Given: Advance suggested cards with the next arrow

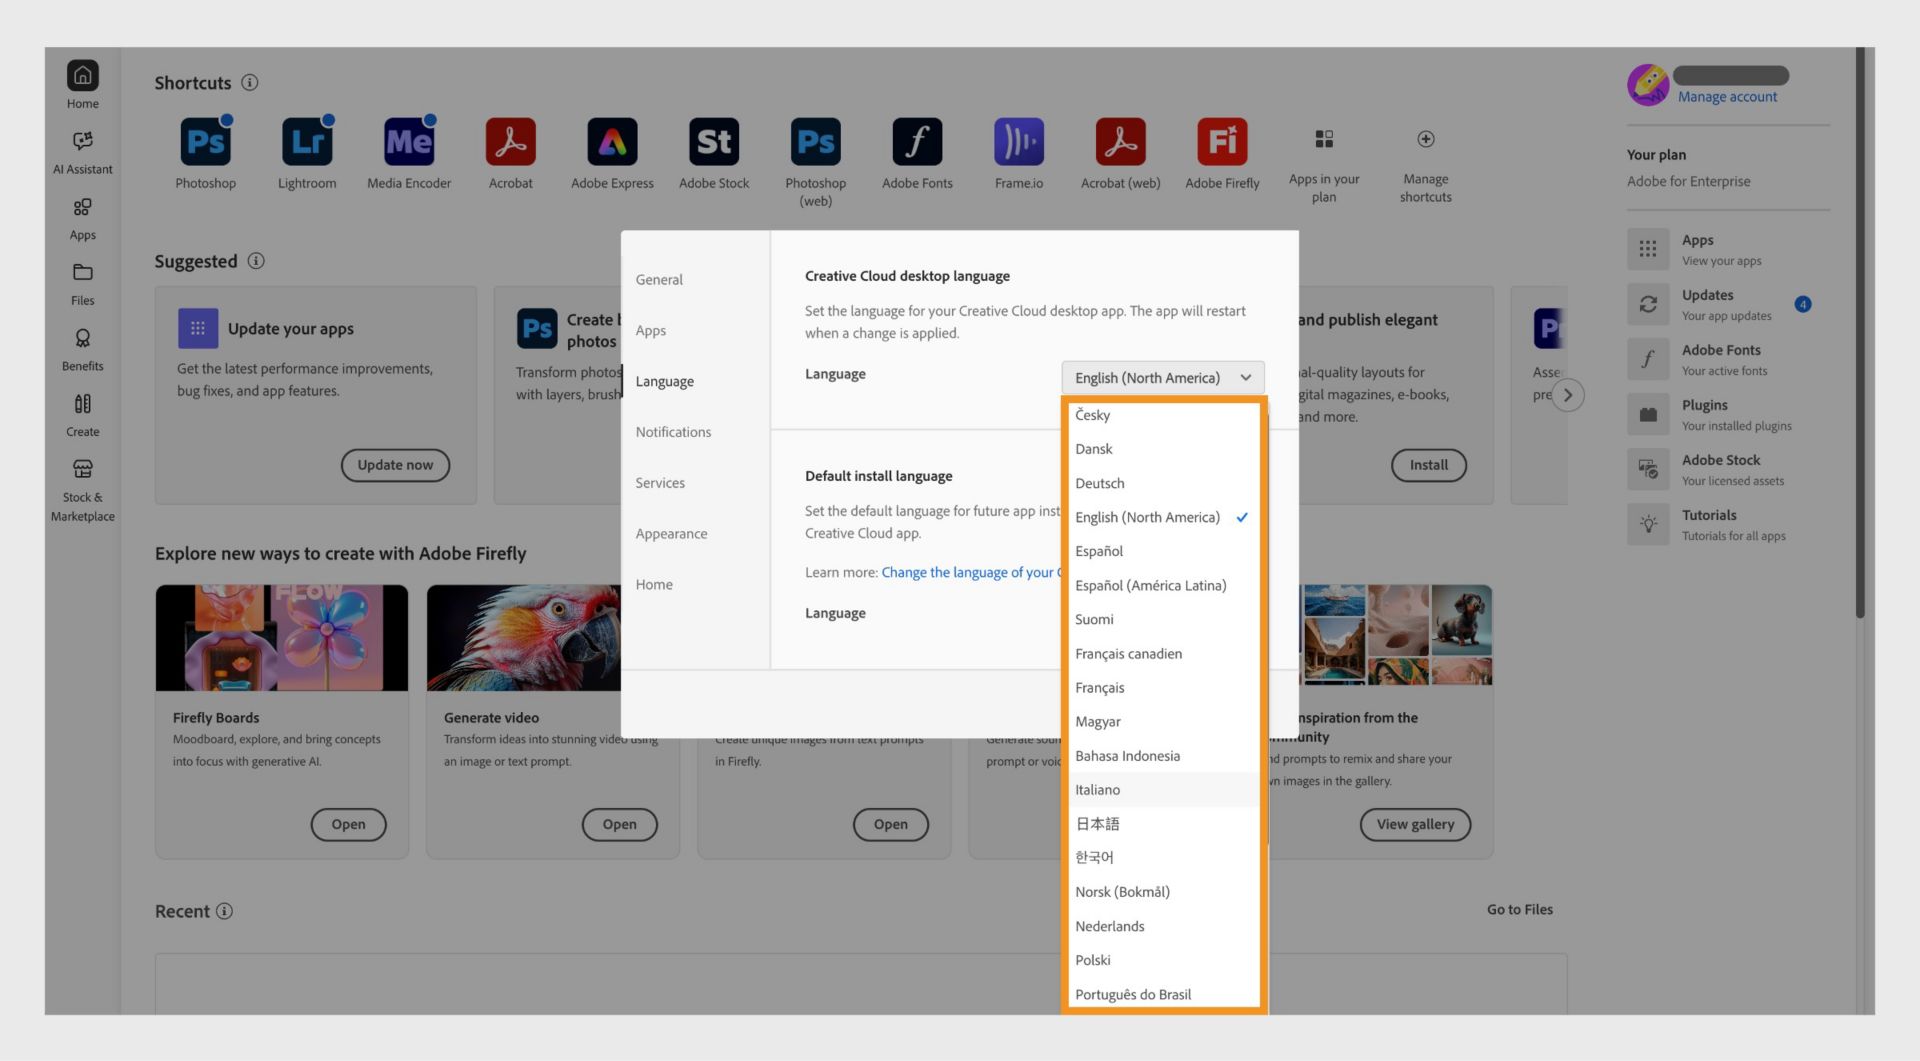Looking at the screenshot, I should point(1568,395).
